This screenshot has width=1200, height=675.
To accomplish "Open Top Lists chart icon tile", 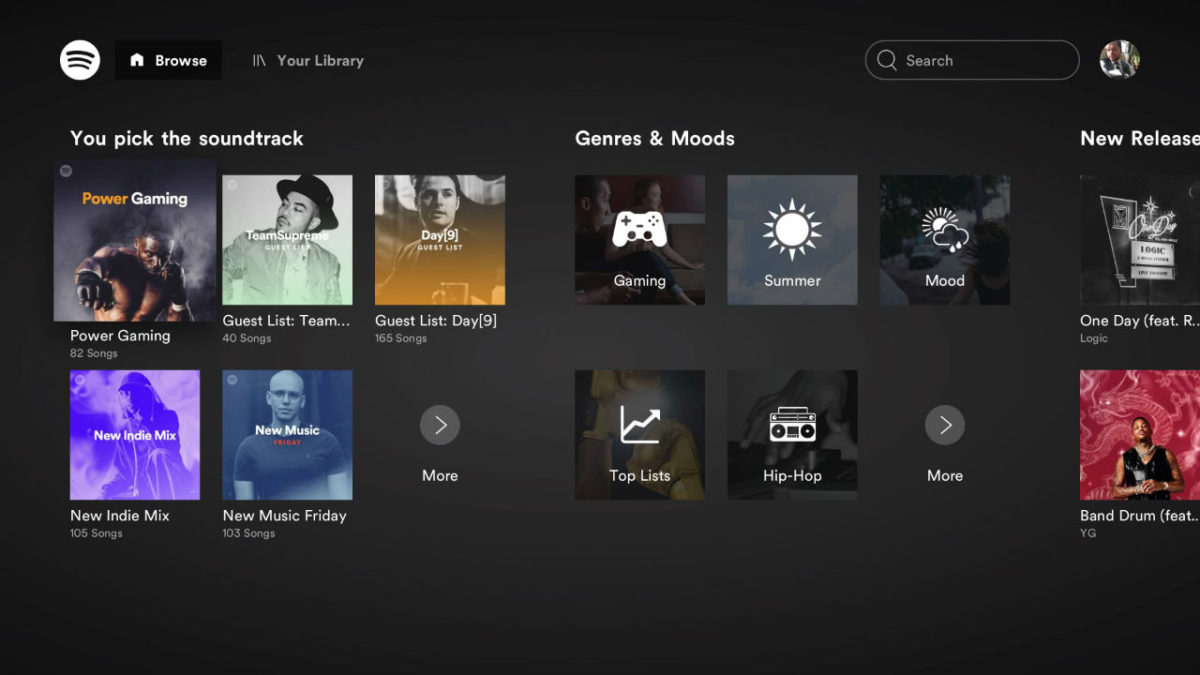I will coord(640,434).
